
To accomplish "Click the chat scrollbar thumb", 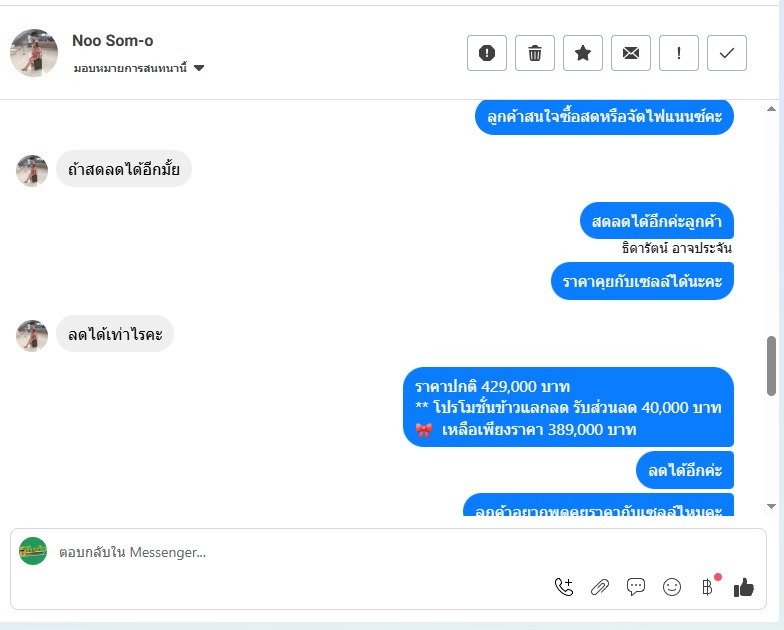I will [x=771, y=366].
